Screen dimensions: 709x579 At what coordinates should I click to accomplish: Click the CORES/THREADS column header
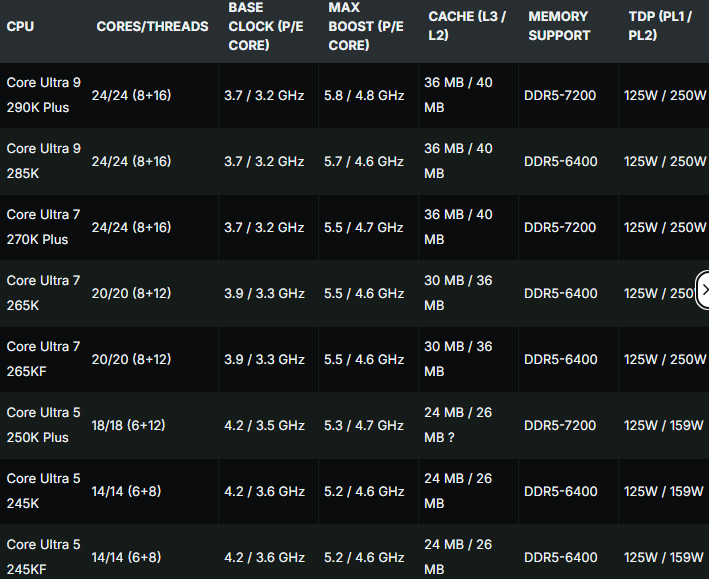pos(152,26)
